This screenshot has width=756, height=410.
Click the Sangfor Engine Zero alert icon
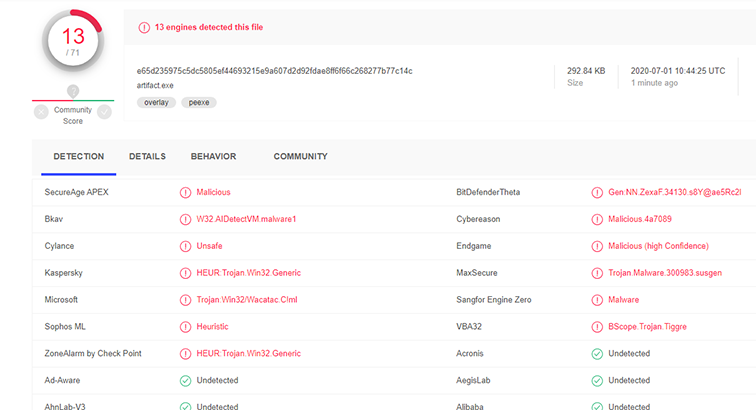pyautogui.click(x=597, y=300)
